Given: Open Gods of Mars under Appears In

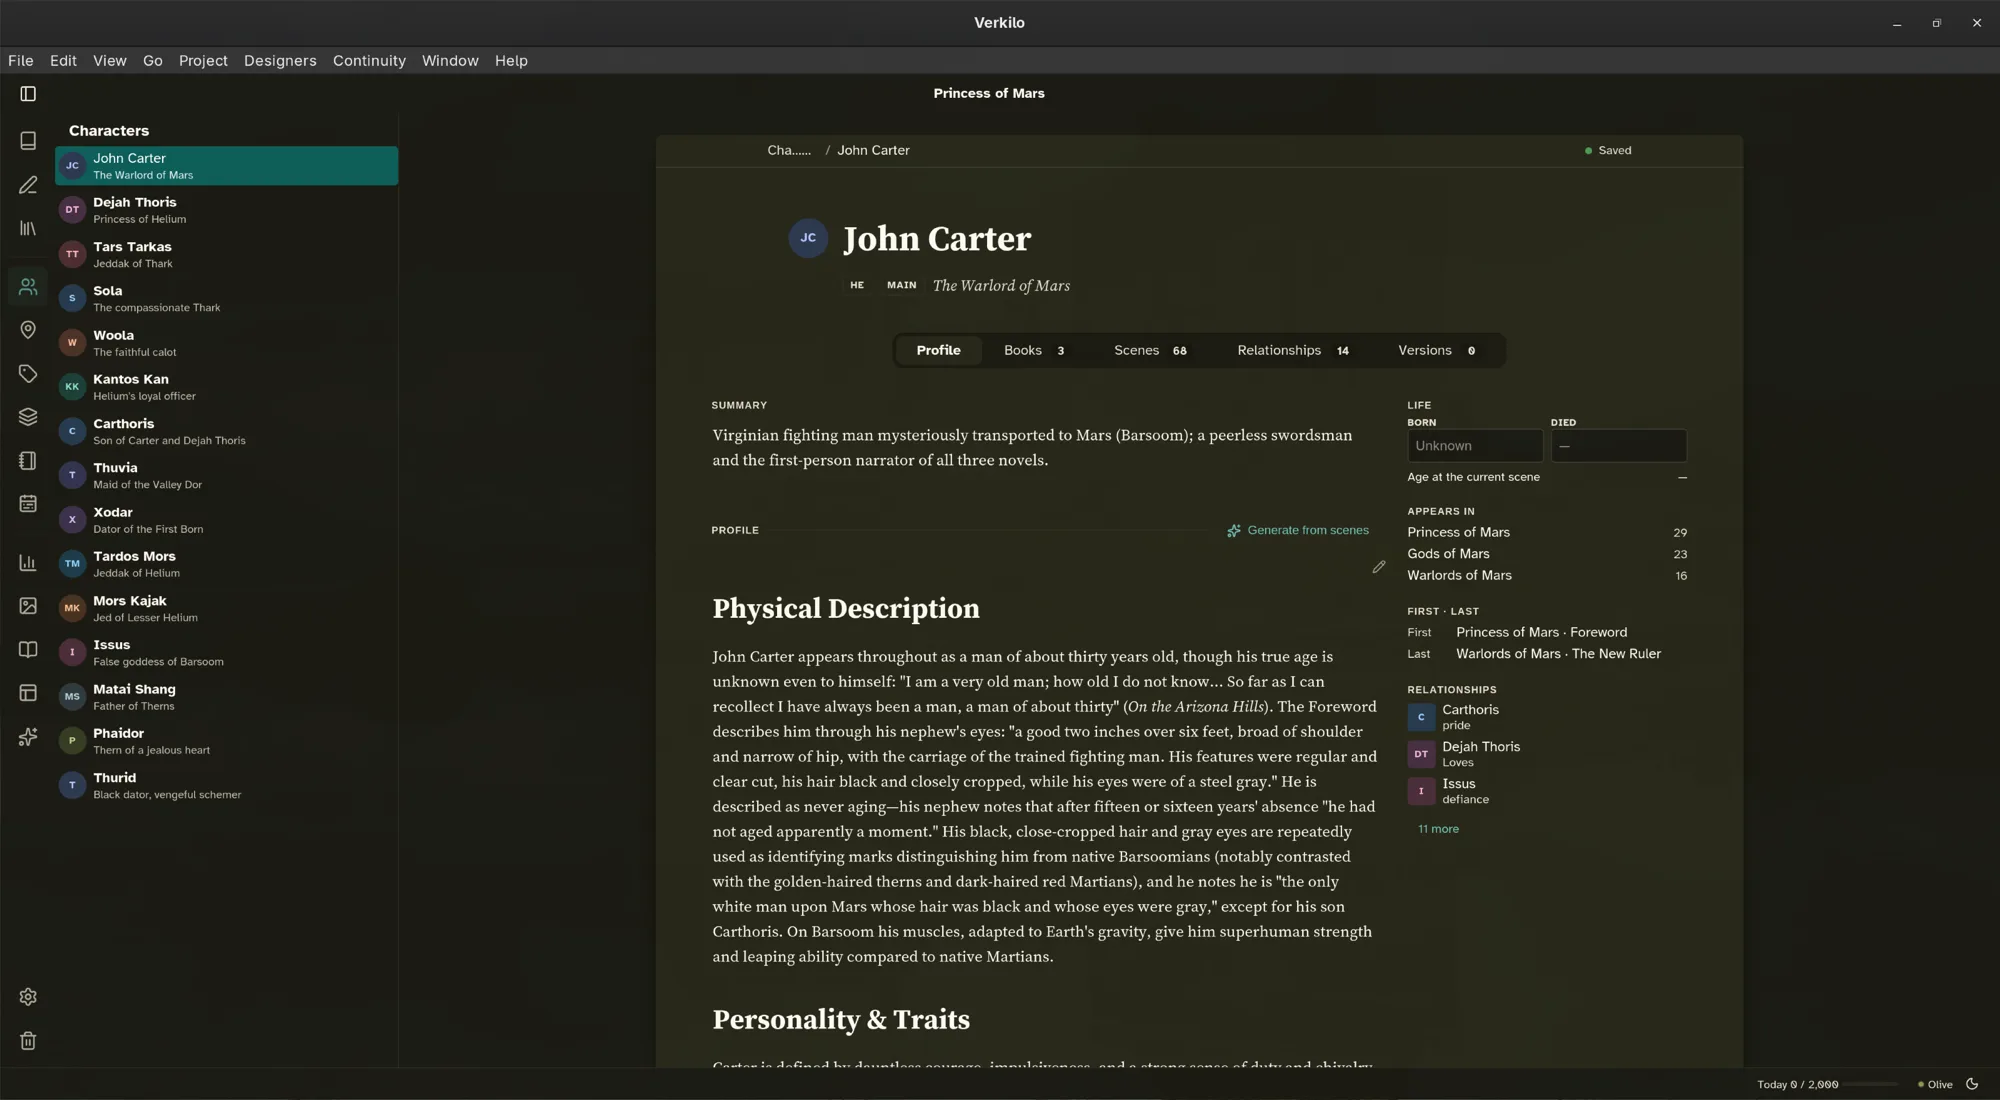Looking at the screenshot, I should click(x=1547, y=554).
